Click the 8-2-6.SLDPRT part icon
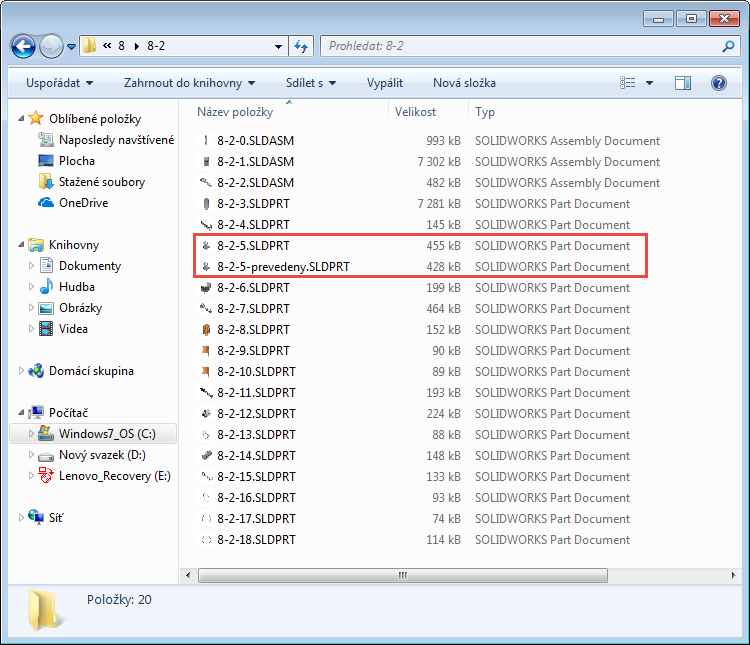This screenshot has width=750, height=645. coord(206,288)
